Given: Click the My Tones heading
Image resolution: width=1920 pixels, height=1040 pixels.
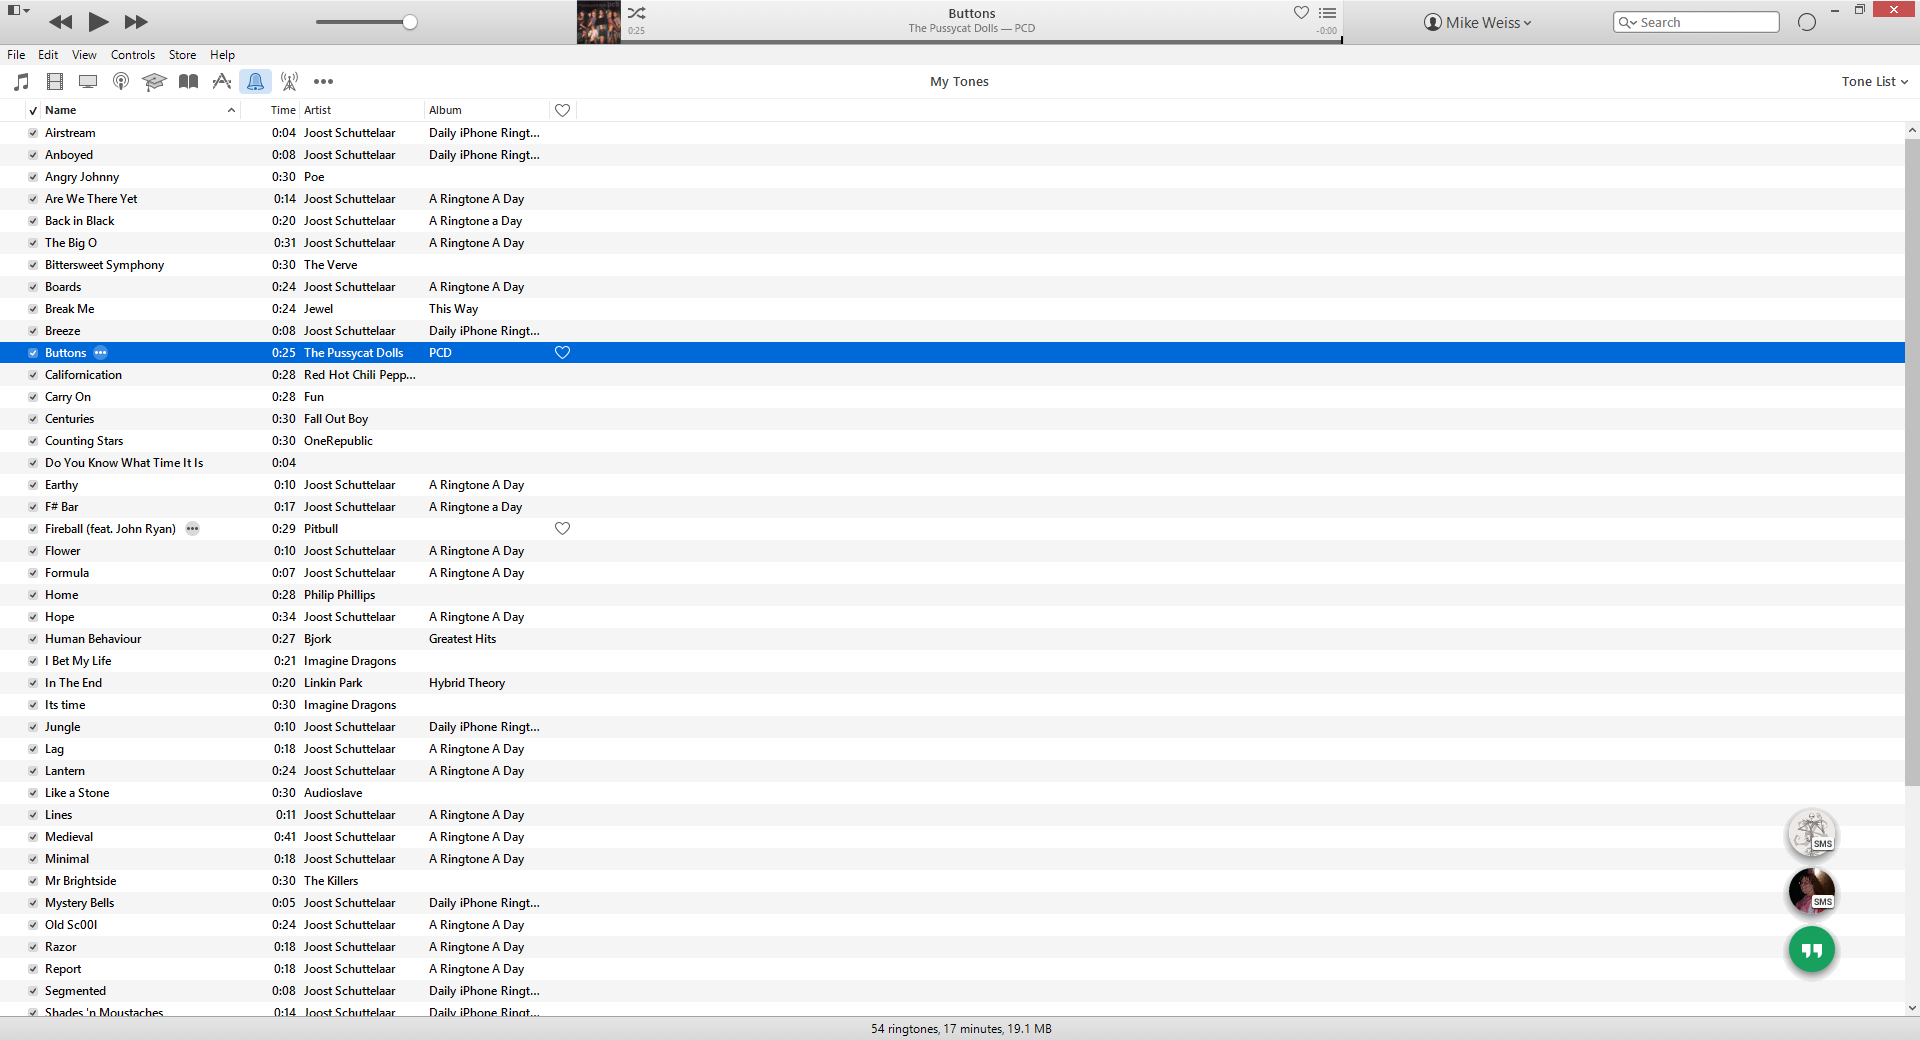Looking at the screenshot, I should point(959,82).
